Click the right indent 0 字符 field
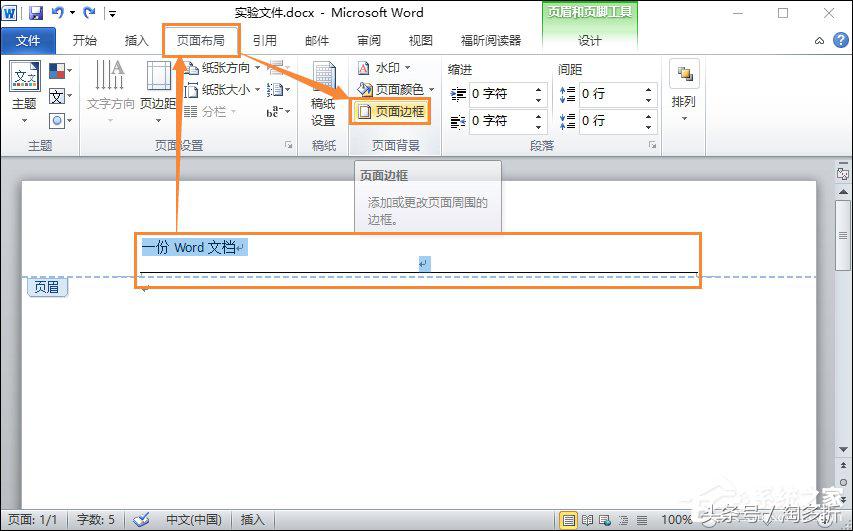Image resolution: width=853 pixels, height=531 pixels. click(x=500, y=121)
